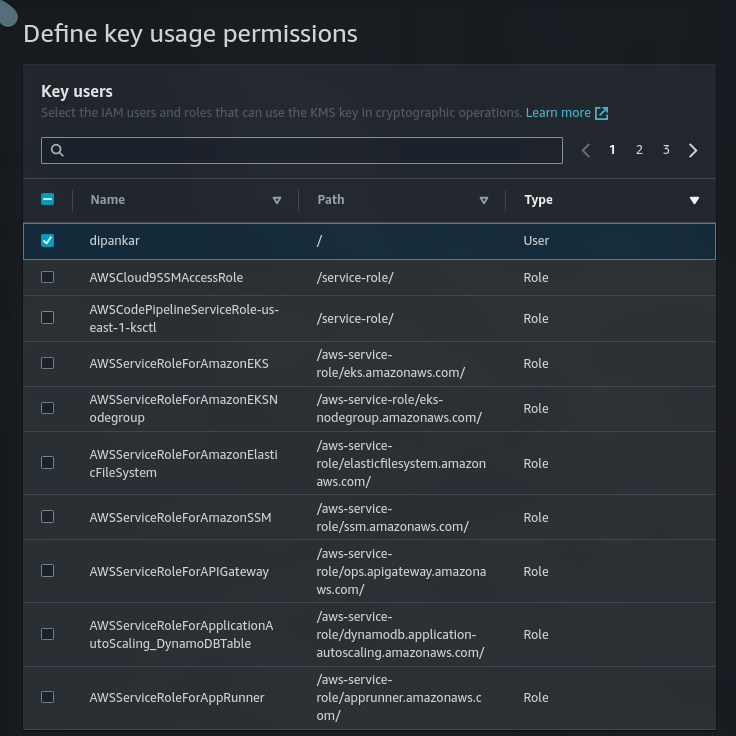Check the AWSServiceRoleForAmazonEKSNodegroup checkbox
Viewport: 736px width, 736px height.
pos(47,408)
